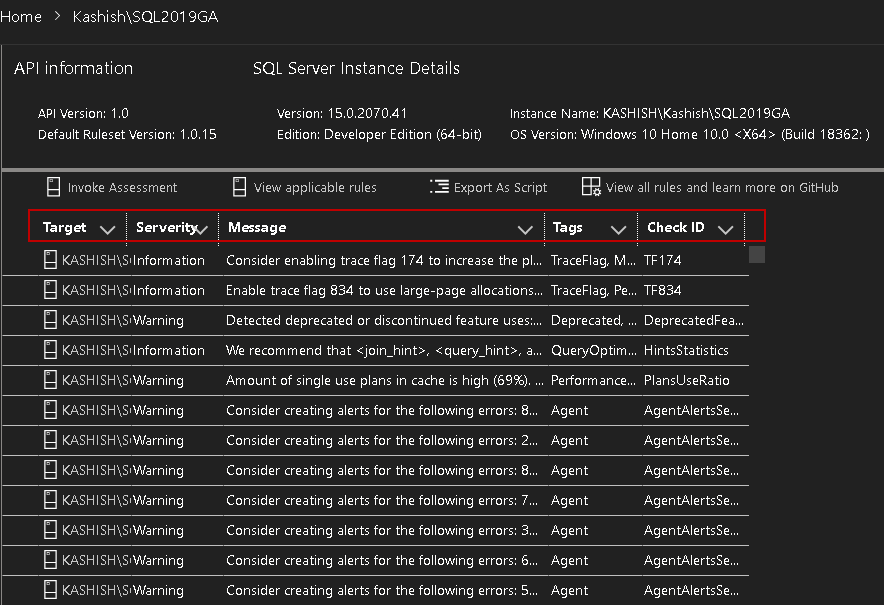Click the Invoke Assessment icon
This screenshot has width=884, height=605.
pyautogui.click(x=54, y=187)
